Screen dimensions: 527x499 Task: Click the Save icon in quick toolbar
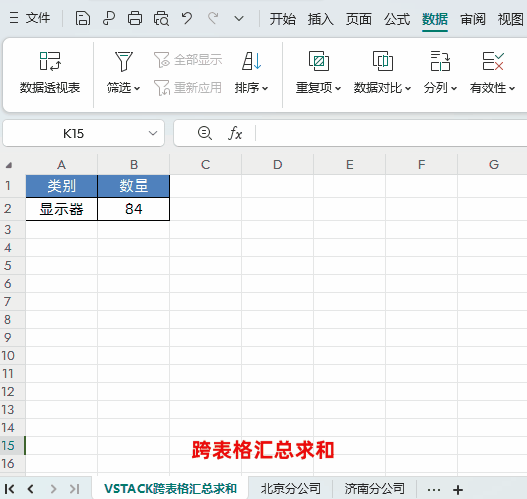click(82, 18)
